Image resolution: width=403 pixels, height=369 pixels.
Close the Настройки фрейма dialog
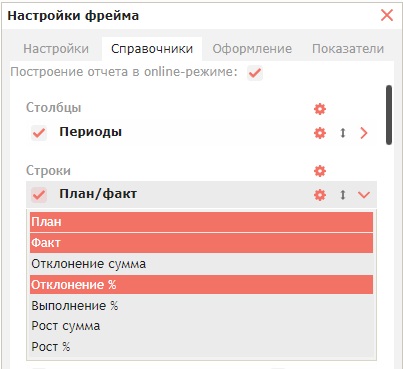(387, 15)
